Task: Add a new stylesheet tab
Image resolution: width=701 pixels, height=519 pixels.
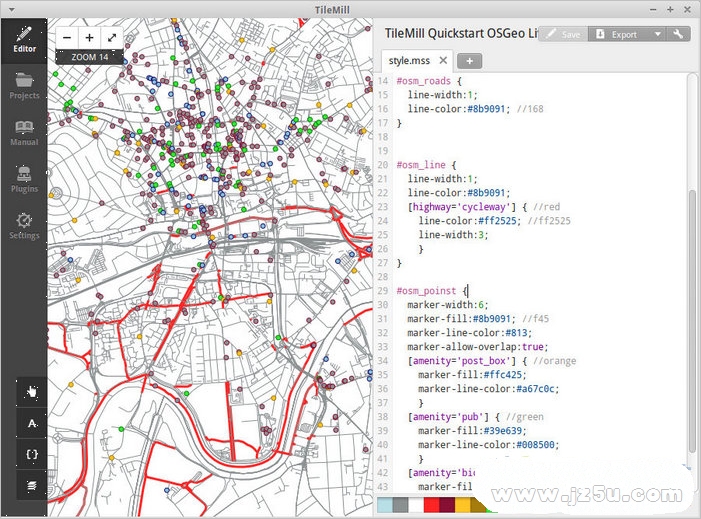Action: 469,61
